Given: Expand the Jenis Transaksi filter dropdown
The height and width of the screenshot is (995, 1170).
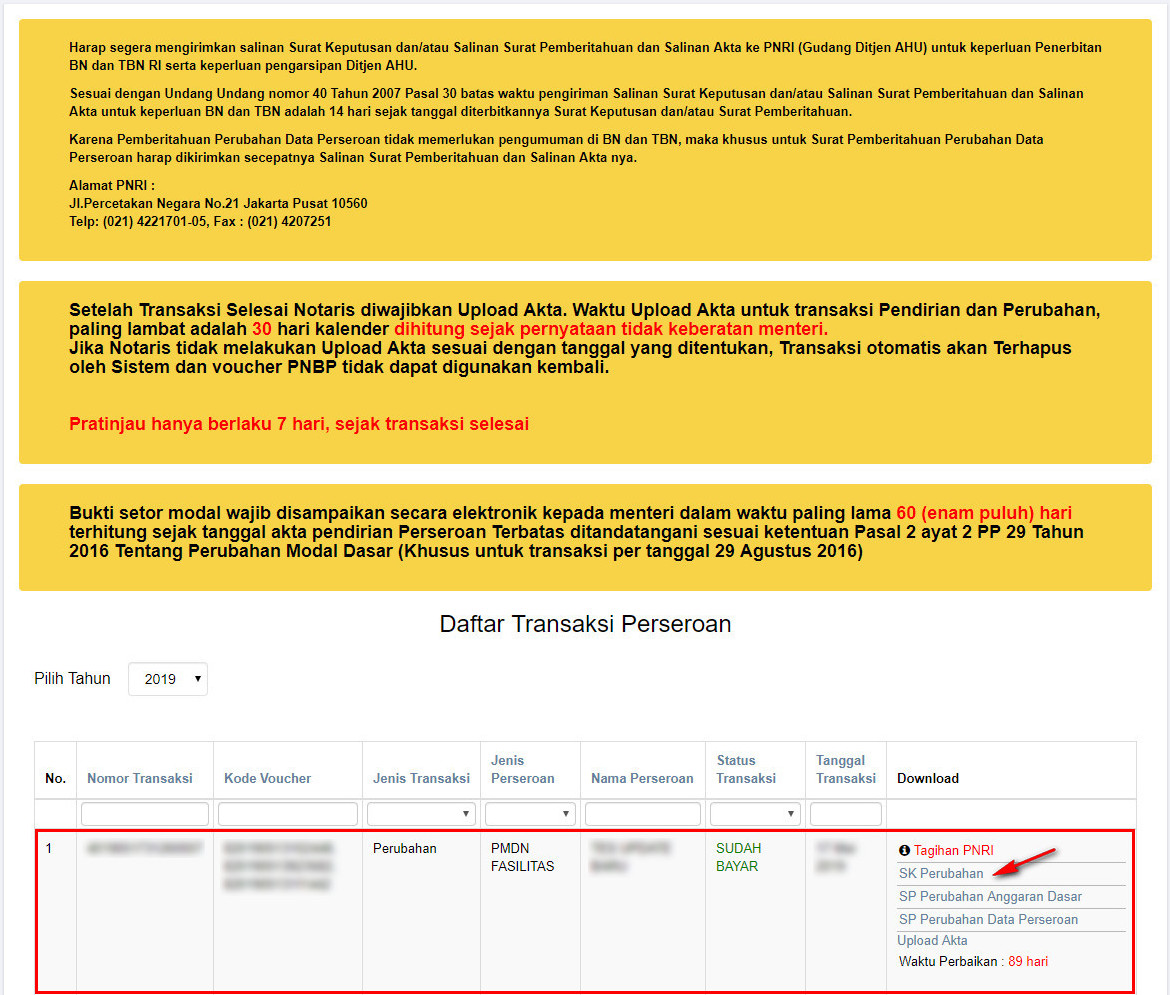Looking at the screenshot, I should [420, 814].
